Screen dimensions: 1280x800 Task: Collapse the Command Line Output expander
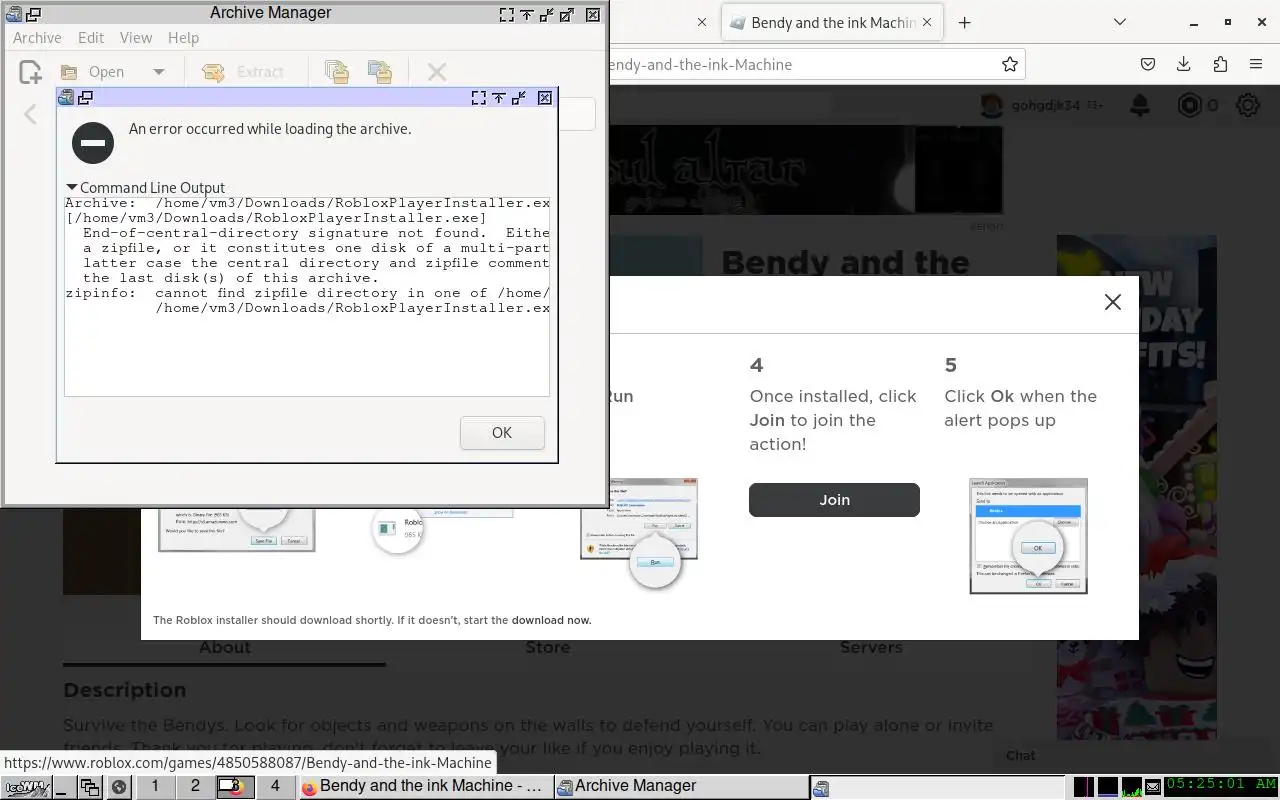(x=144, y=188)
